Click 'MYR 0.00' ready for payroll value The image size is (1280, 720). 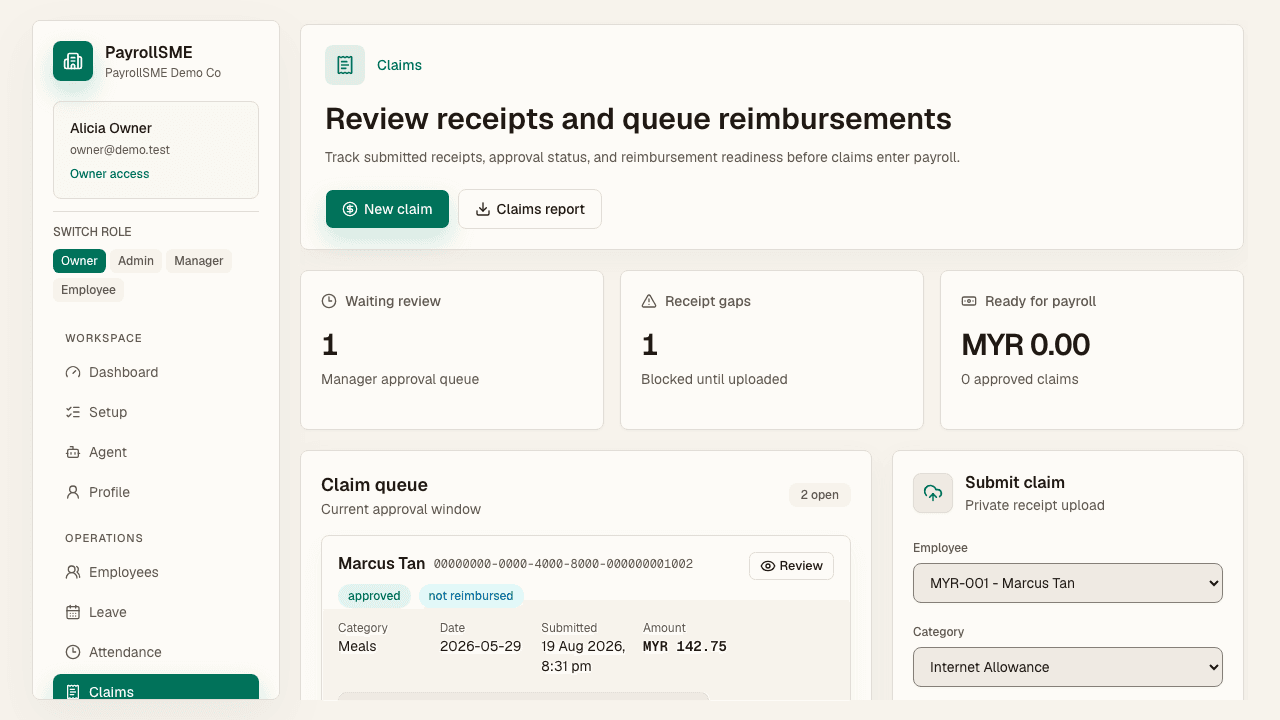(x=1026, y=345)
